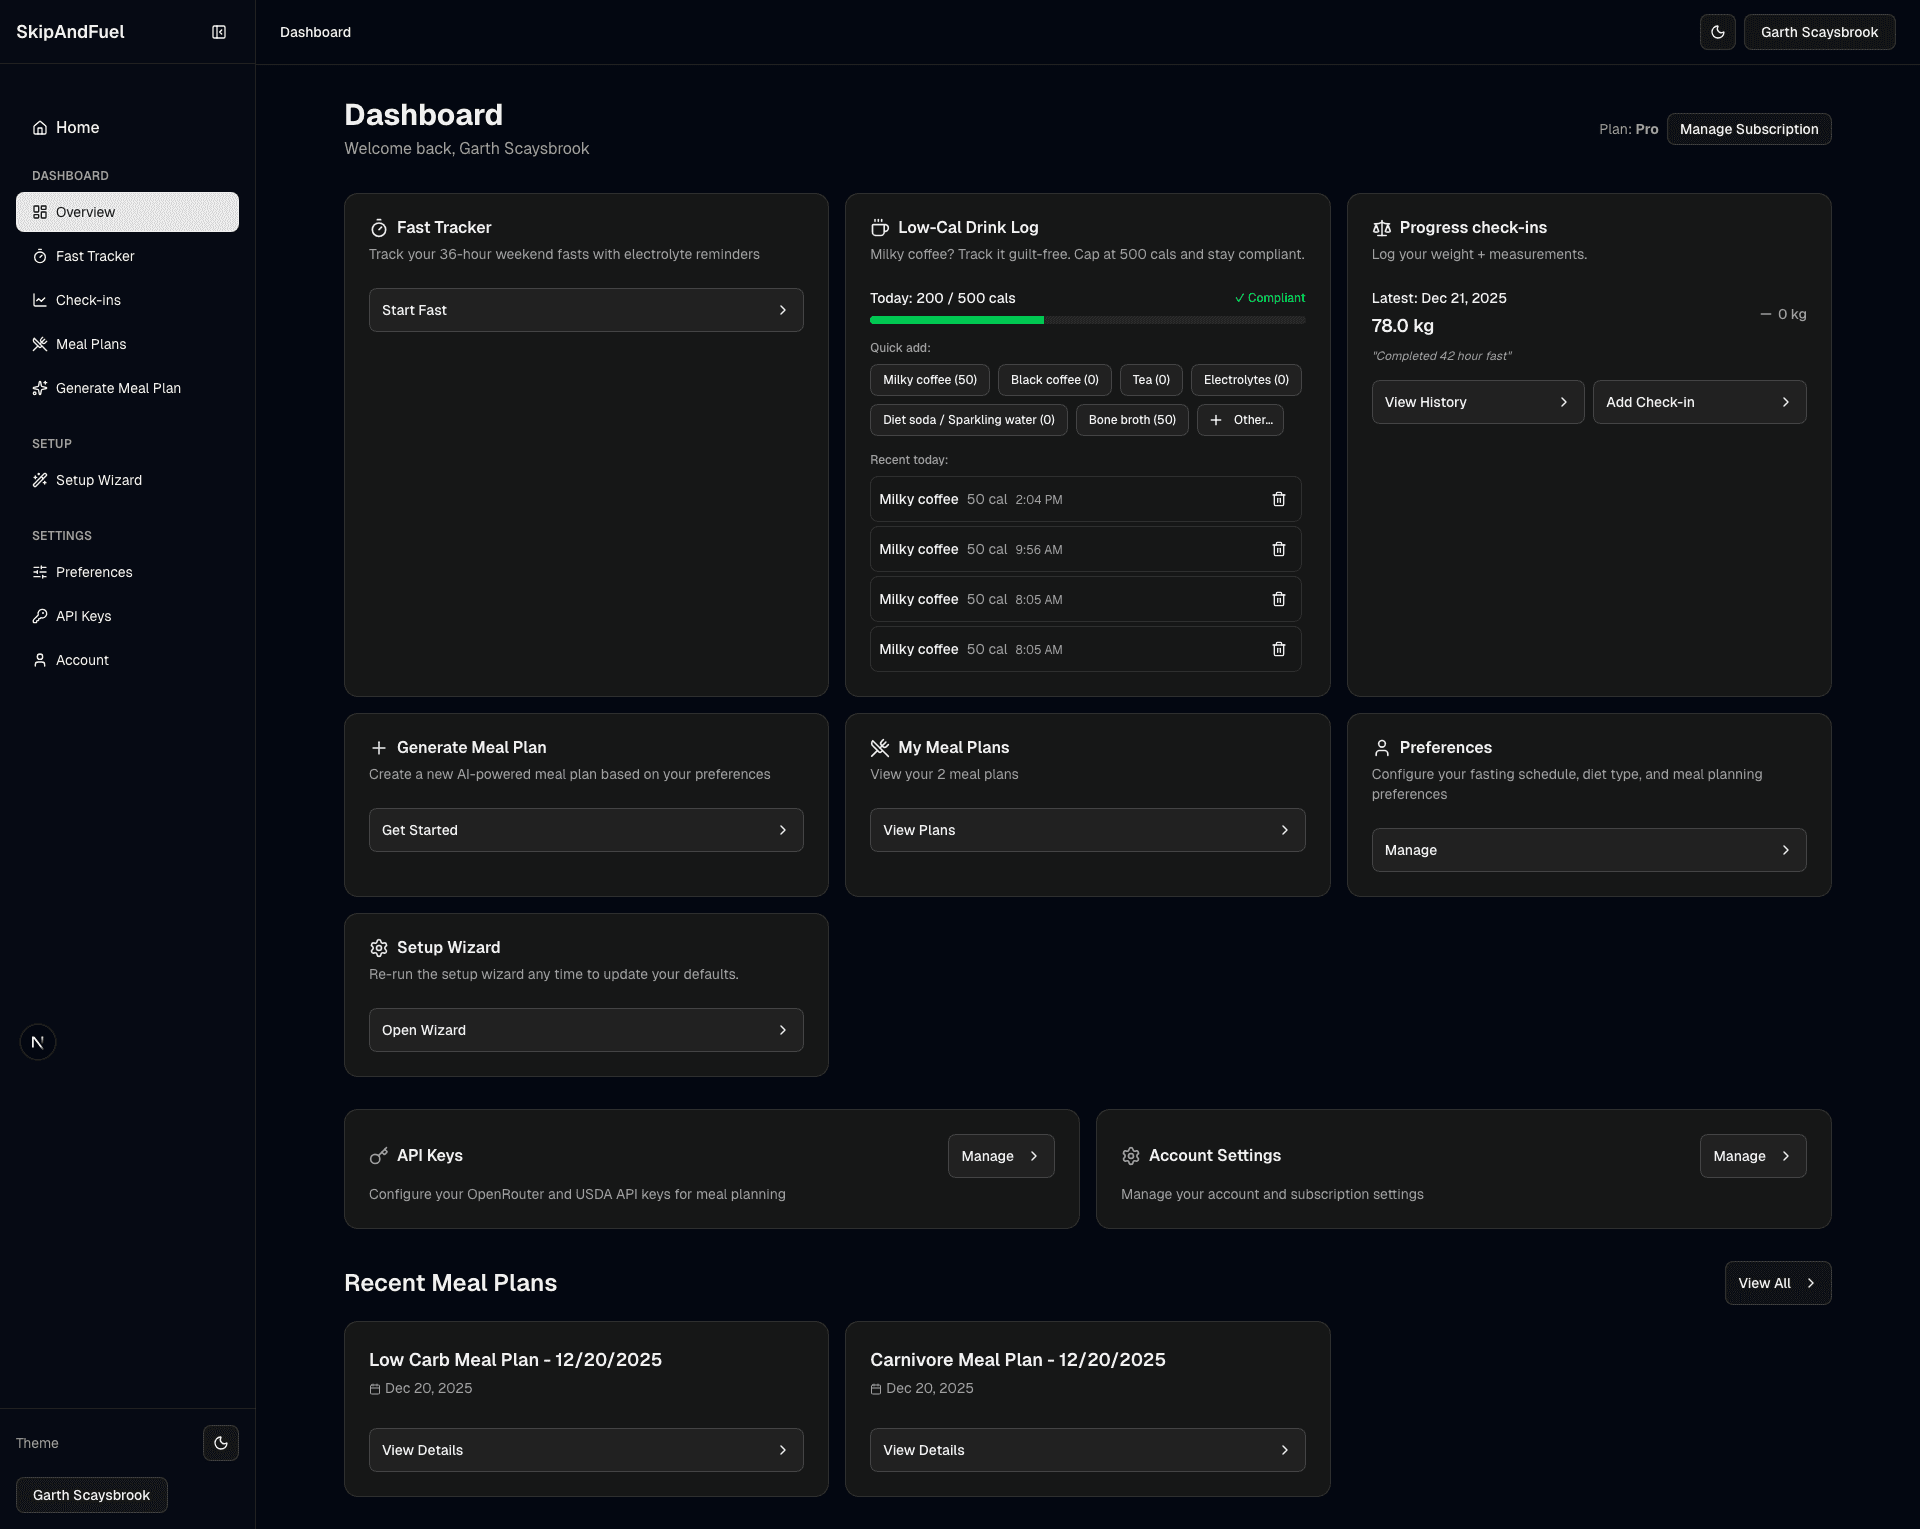
Task: Toggle the sidebar panel icon next to SkipAndFuel
Action: [x=219, y=31]
